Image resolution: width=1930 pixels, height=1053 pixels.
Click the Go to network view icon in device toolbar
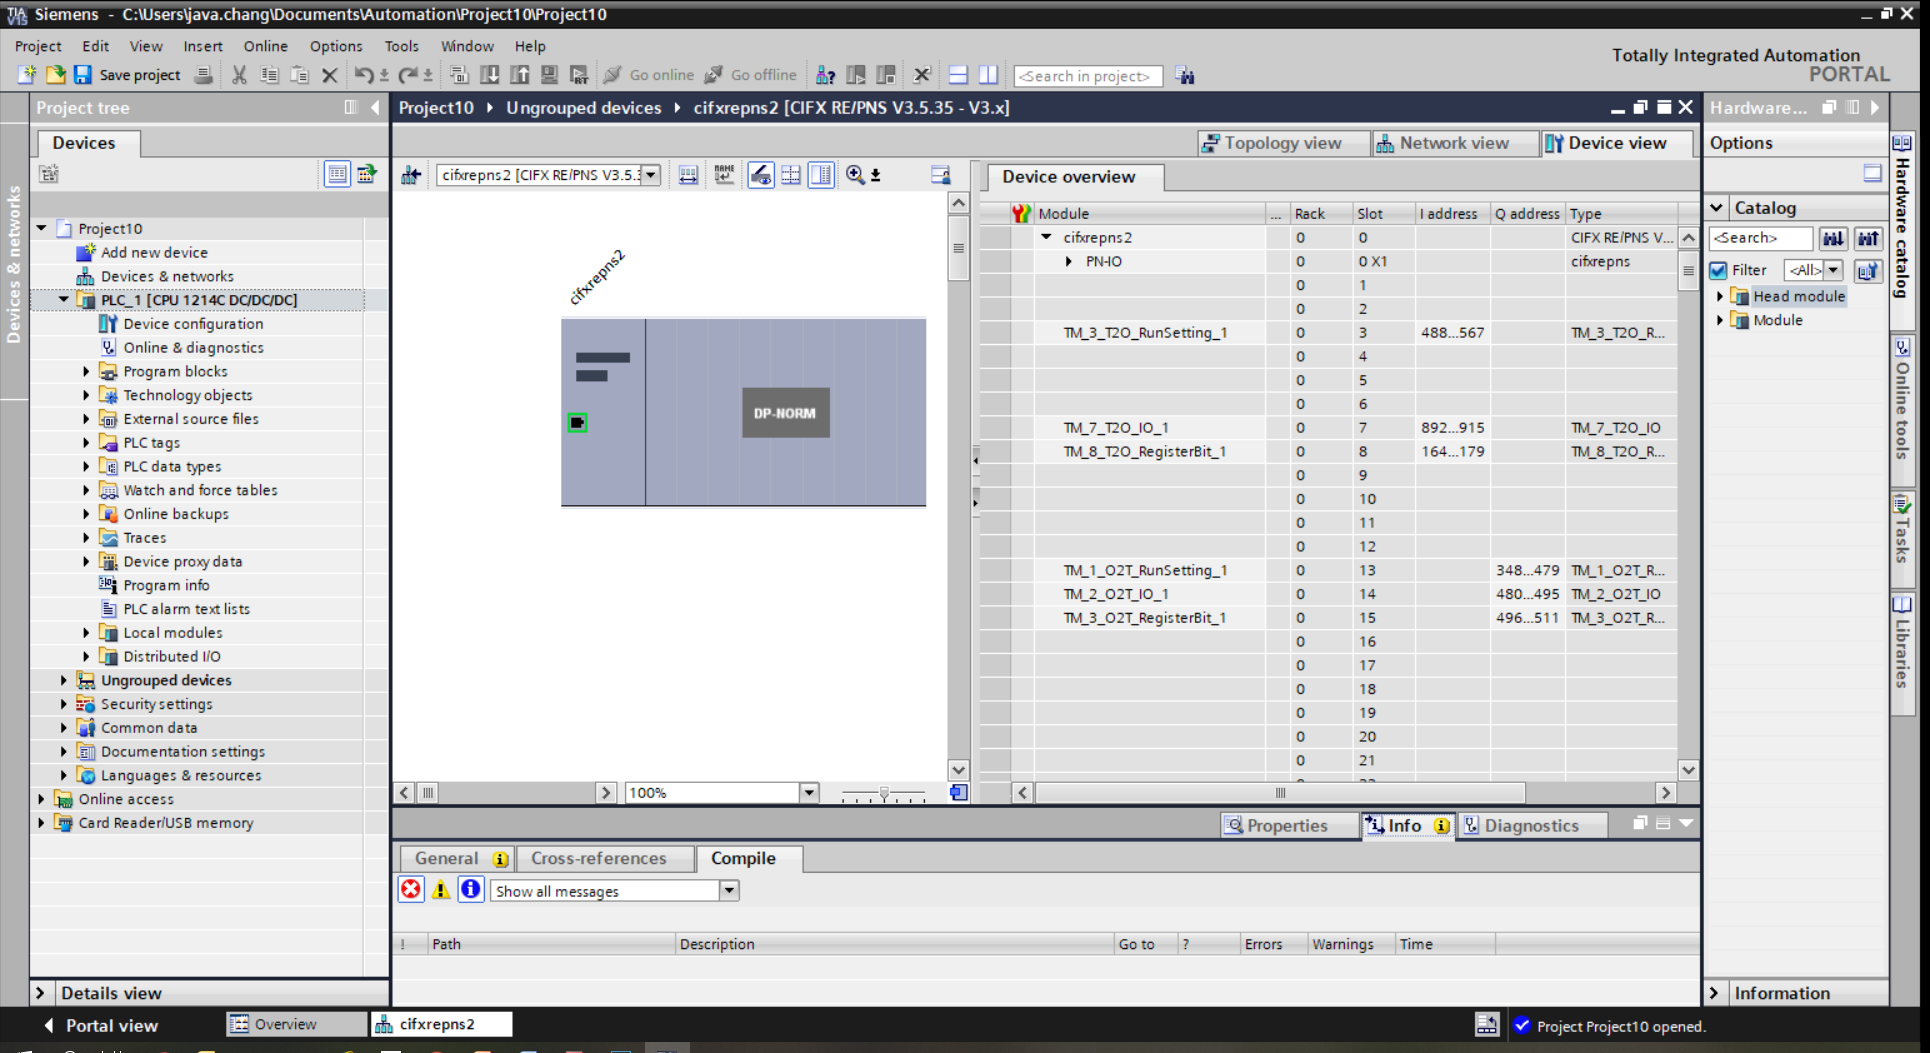(411, 175)
